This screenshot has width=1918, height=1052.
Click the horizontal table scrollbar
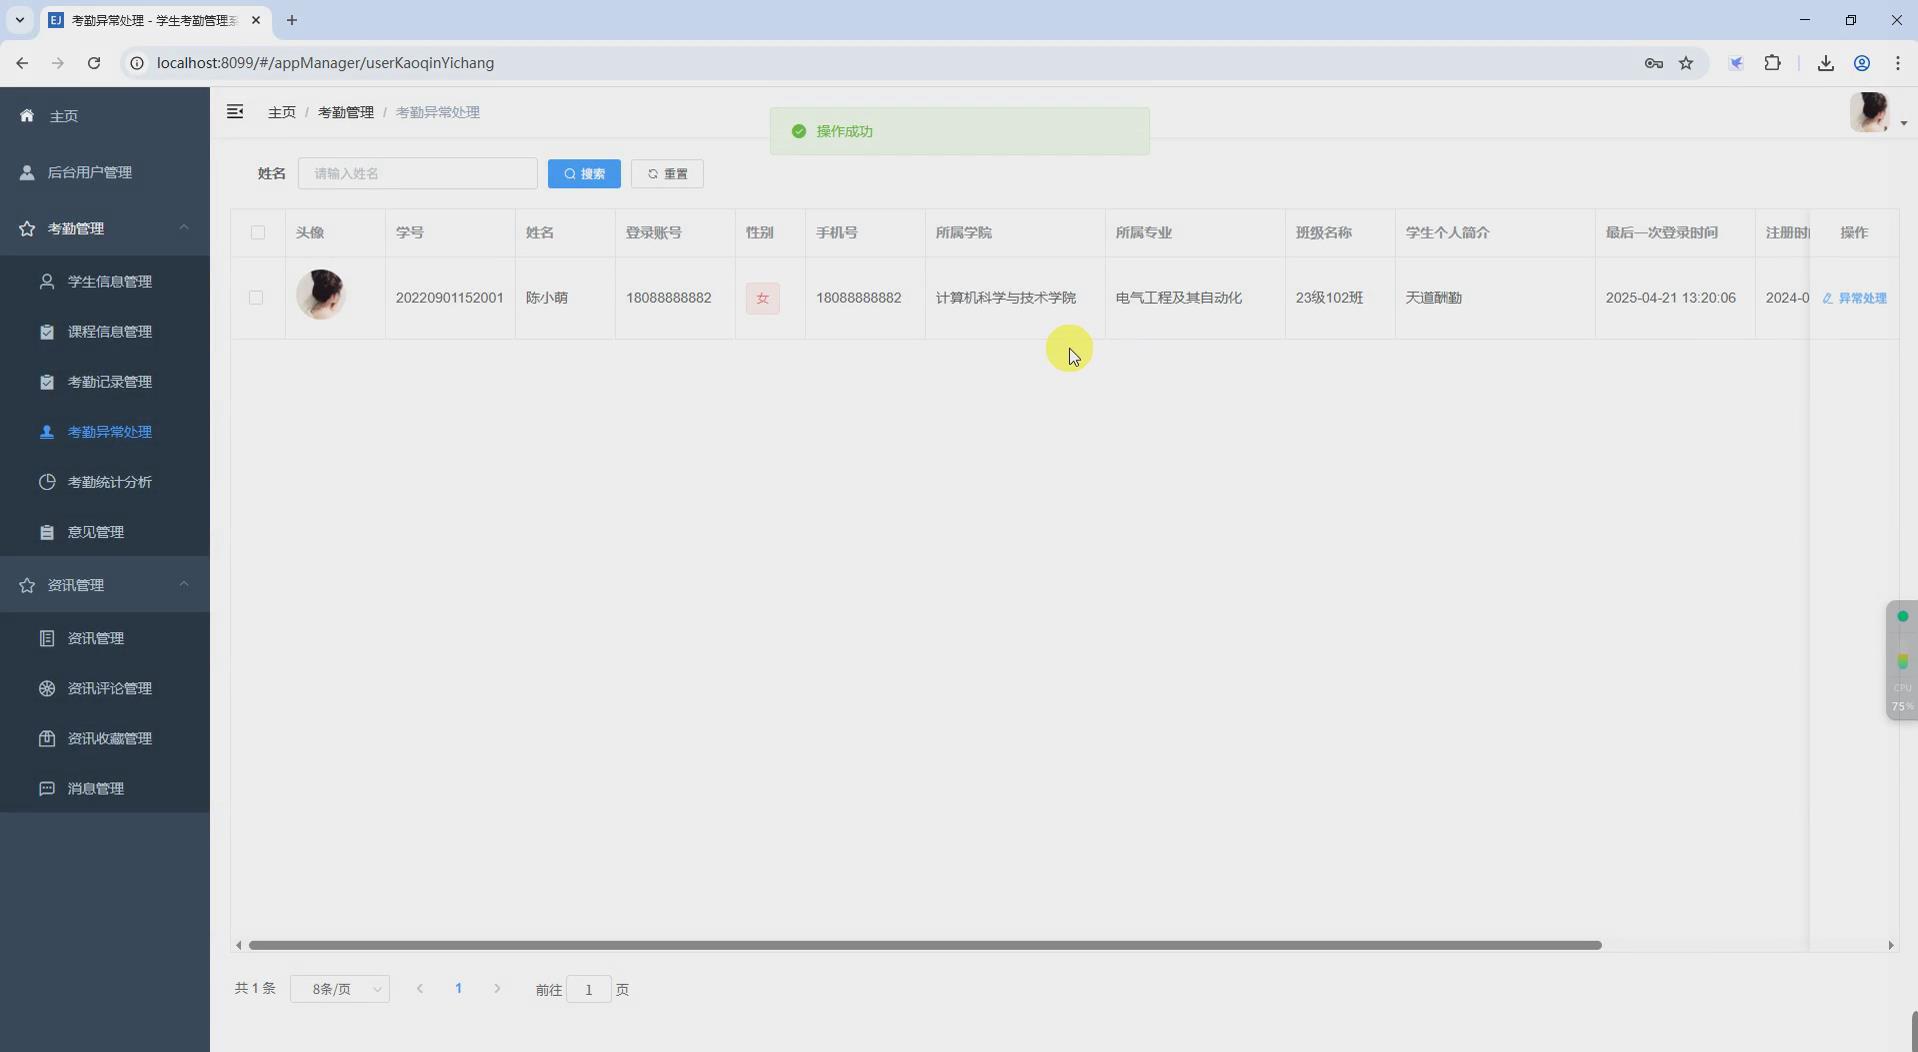(x=925, y=945)
